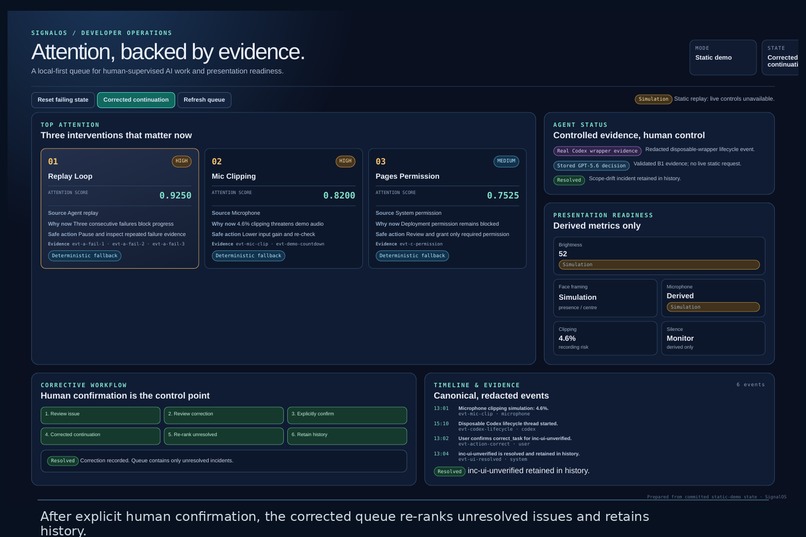
Task: Click evidence evt-mic-clip in Mic Clipping card
Action: [252, 244]
